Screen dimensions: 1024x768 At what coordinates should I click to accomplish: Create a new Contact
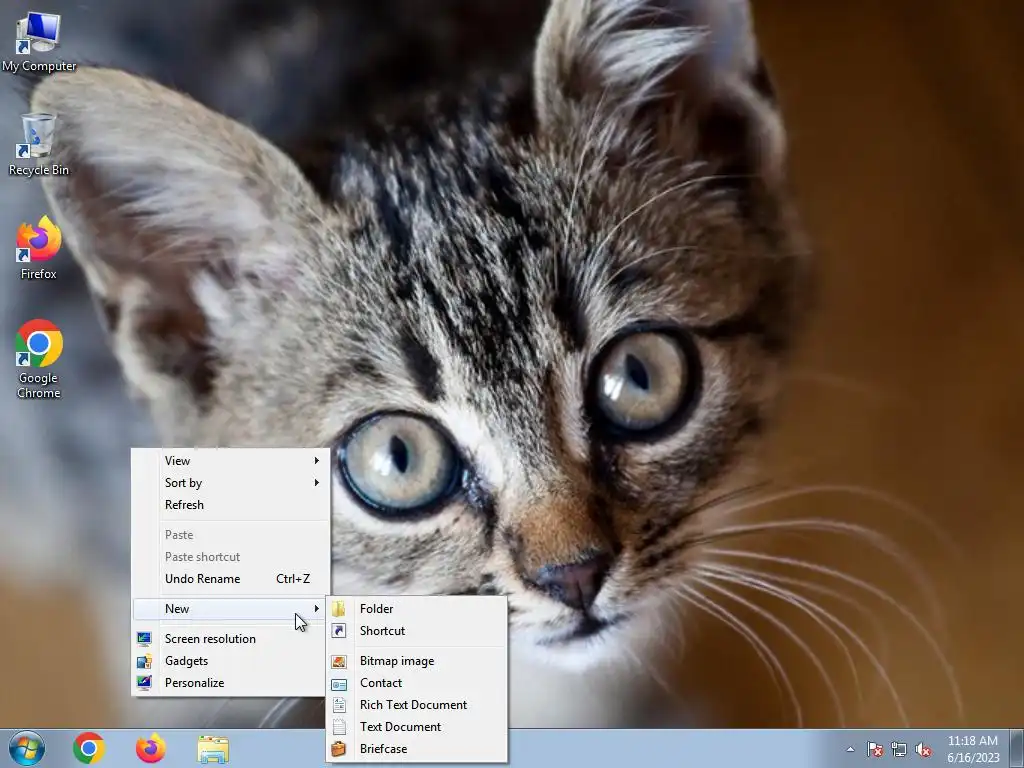(417, 683)
